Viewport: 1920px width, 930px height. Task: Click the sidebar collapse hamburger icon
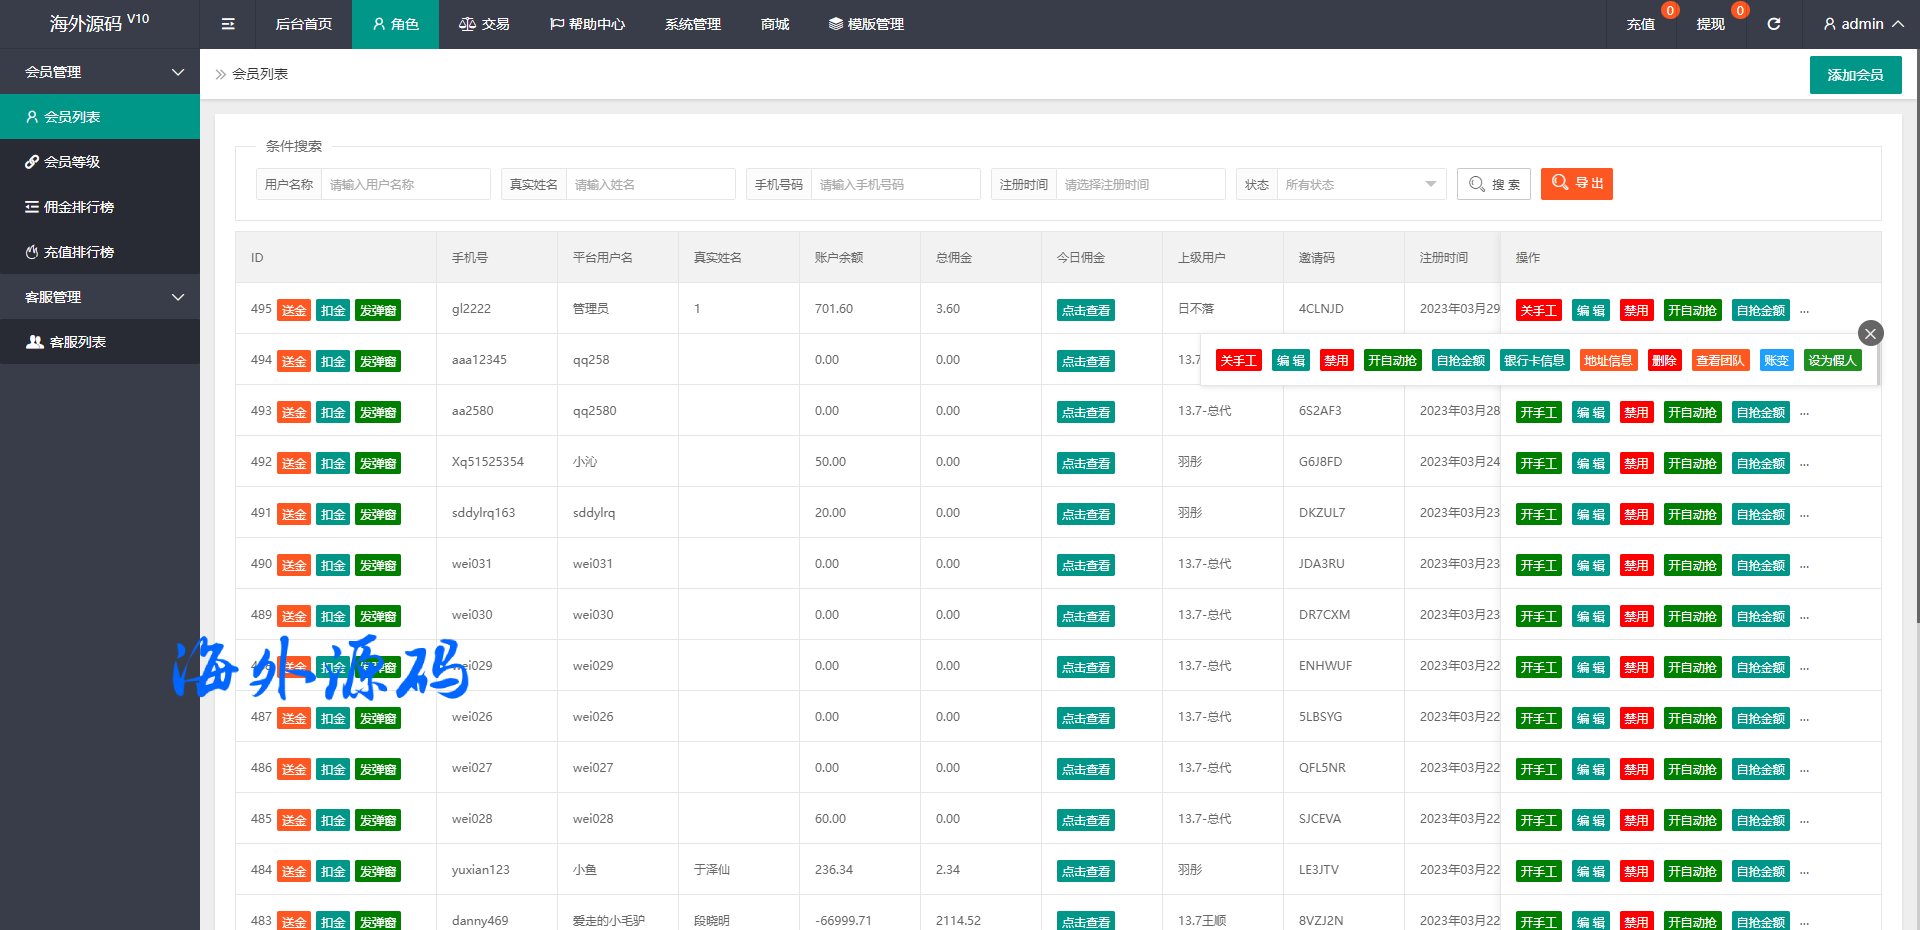pyautogui.click(x=228, y=24)
